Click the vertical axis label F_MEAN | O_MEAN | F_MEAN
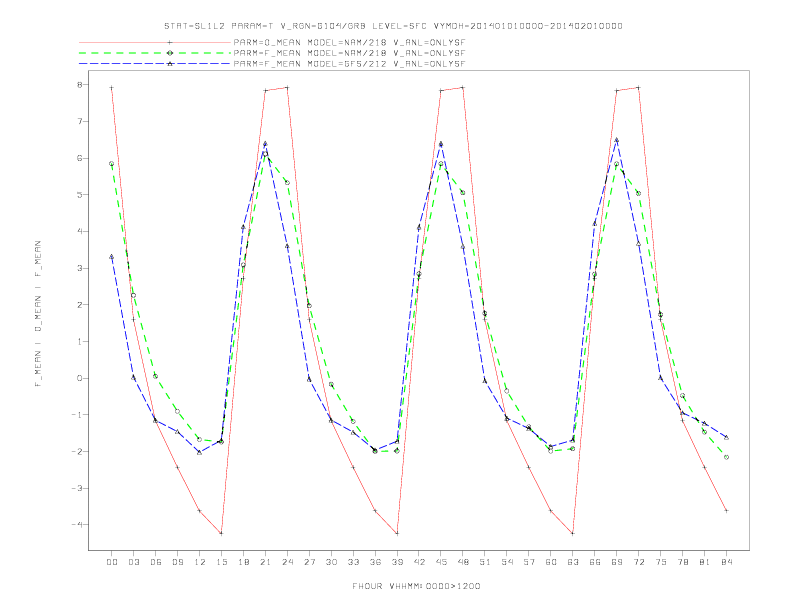The height and width of the screenshot is (612, 792). [38, 314]
